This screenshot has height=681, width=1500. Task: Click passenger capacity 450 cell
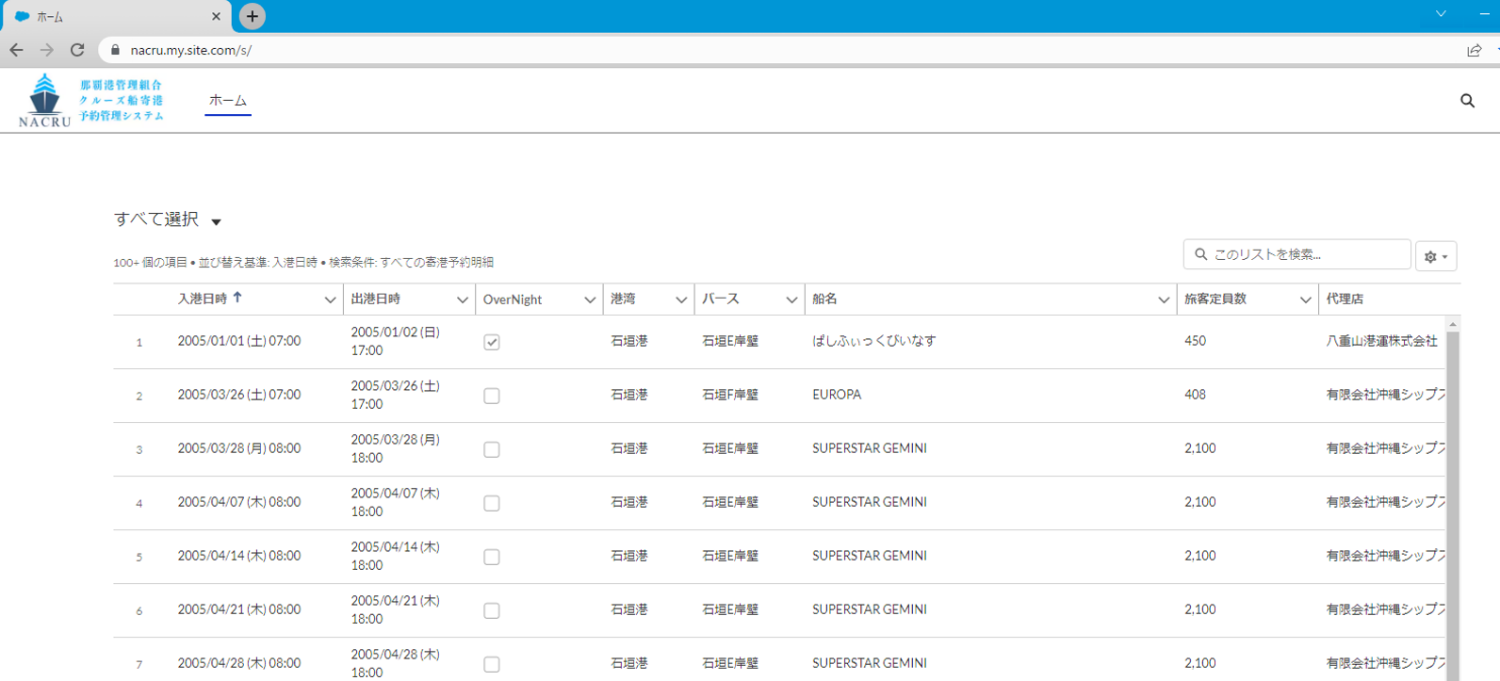tap(1195, 341)
